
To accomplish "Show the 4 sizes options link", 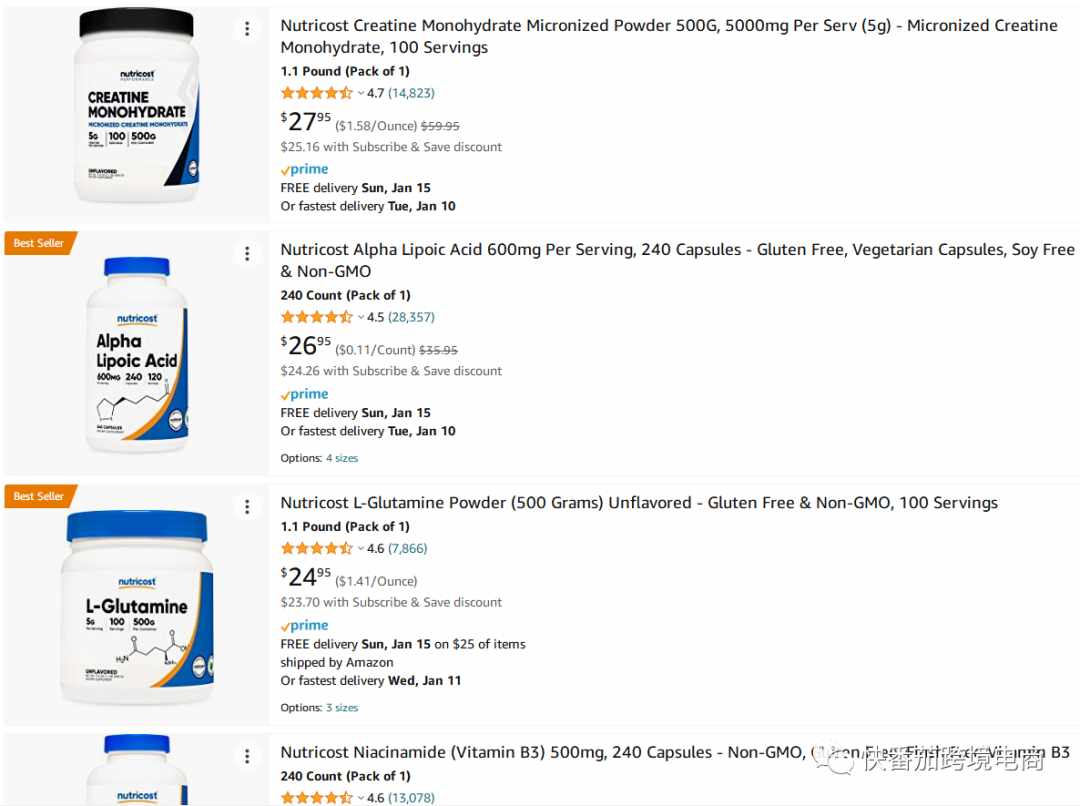I will pyautogui.click(x=342, y=458).
